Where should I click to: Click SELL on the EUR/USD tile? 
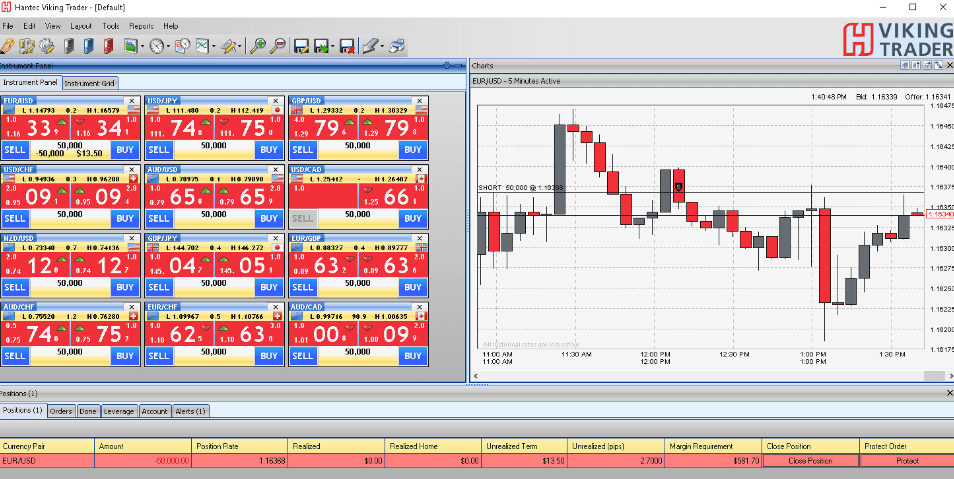coord(15,150)
